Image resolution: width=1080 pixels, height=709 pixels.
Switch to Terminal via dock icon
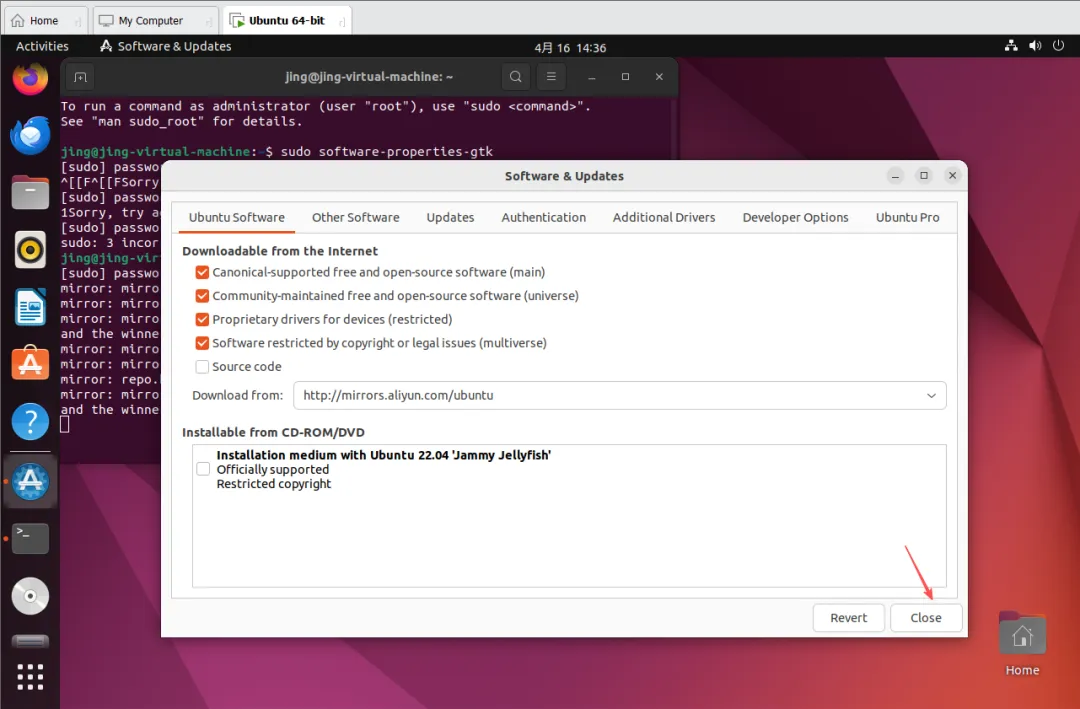[30, 538]
